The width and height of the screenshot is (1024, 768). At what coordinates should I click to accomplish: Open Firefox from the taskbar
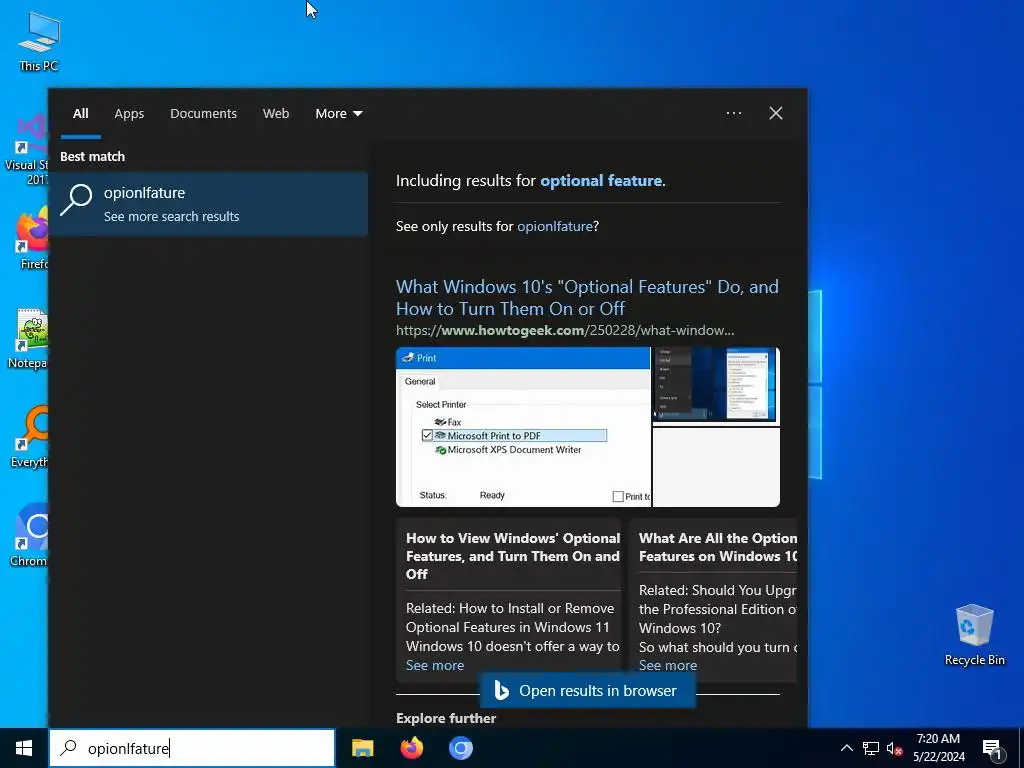(x=411, y=748)
